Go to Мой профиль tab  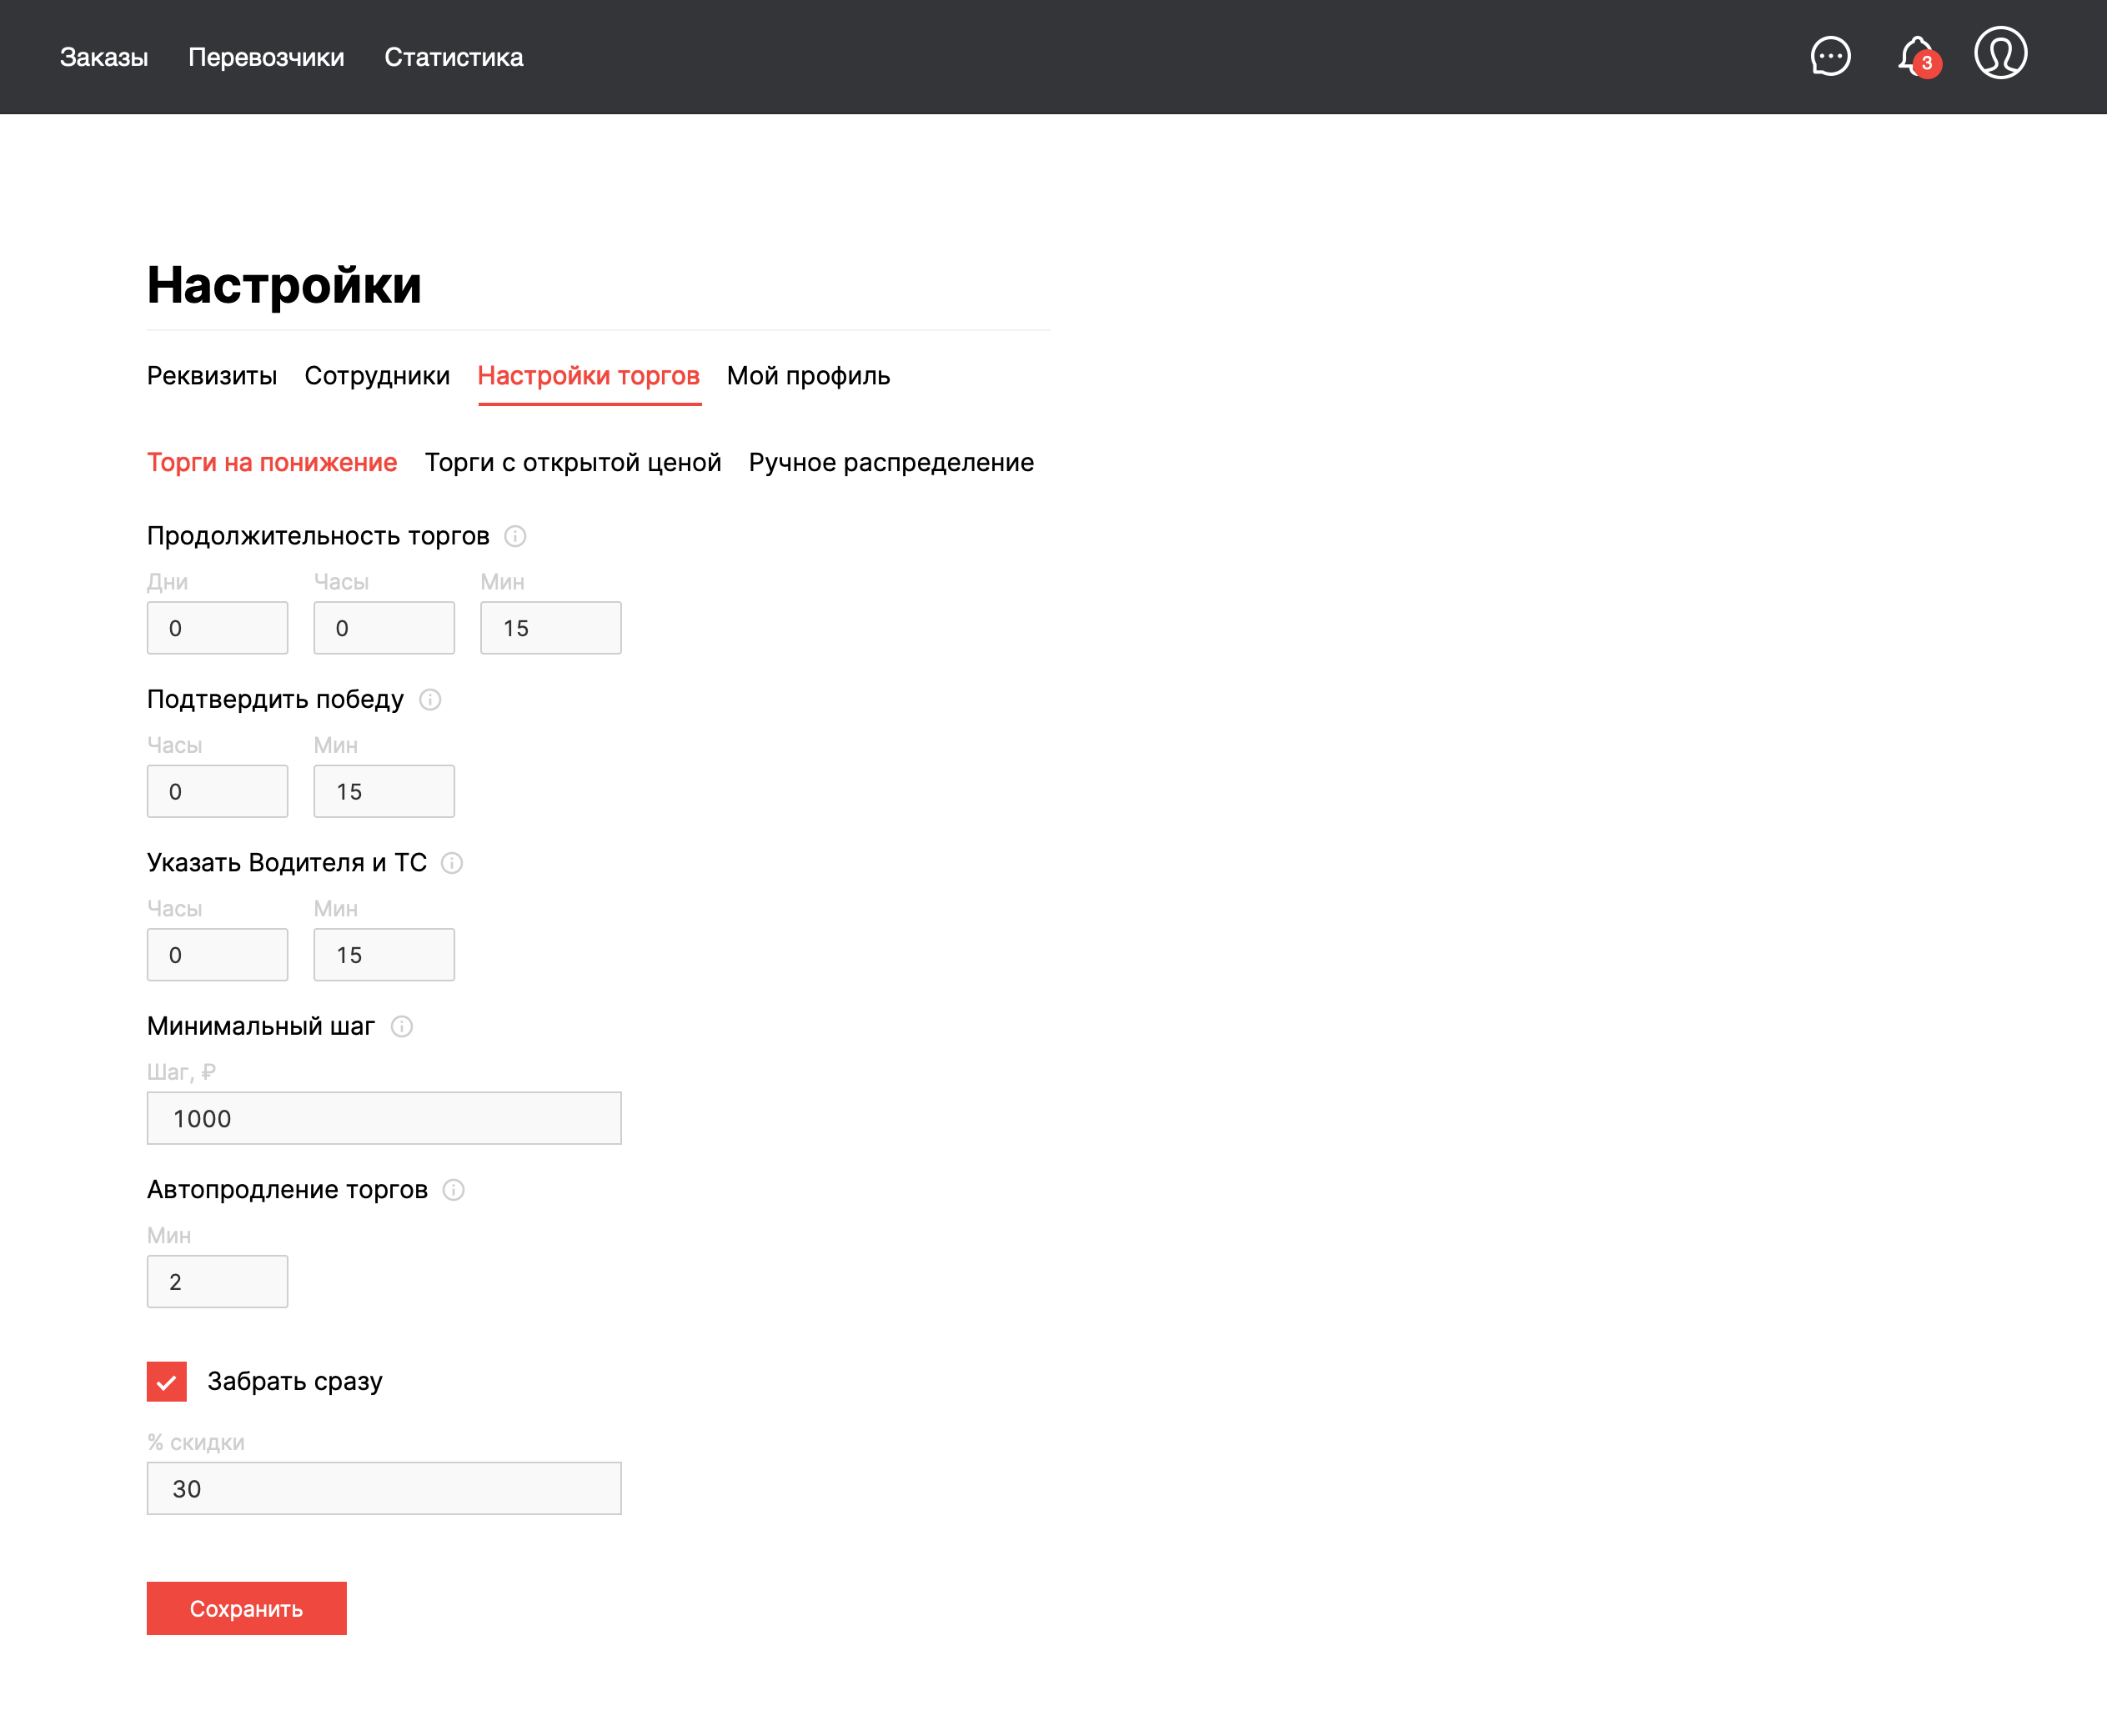coord(808,376)
